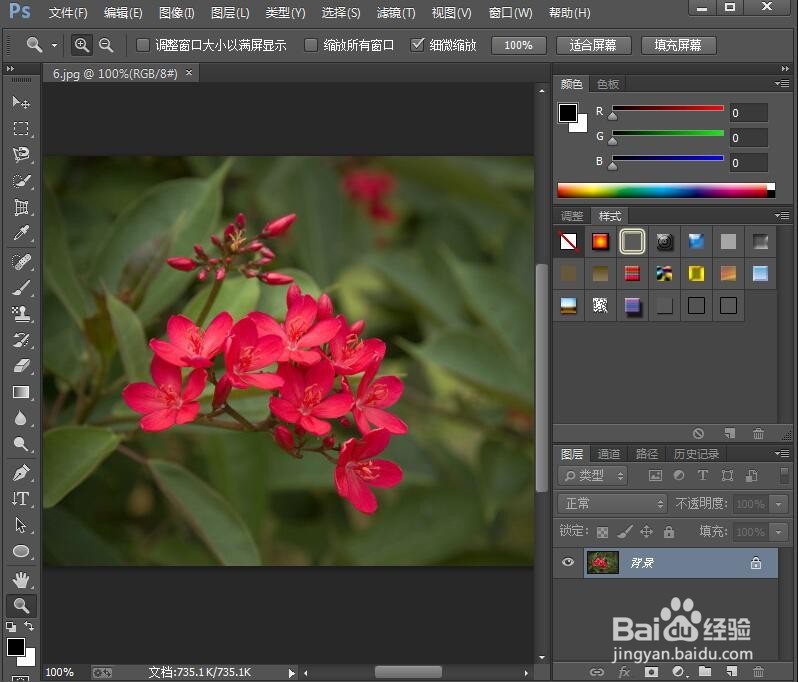
Task: Select the Dodge tool
Action: (x=21, y=444)
